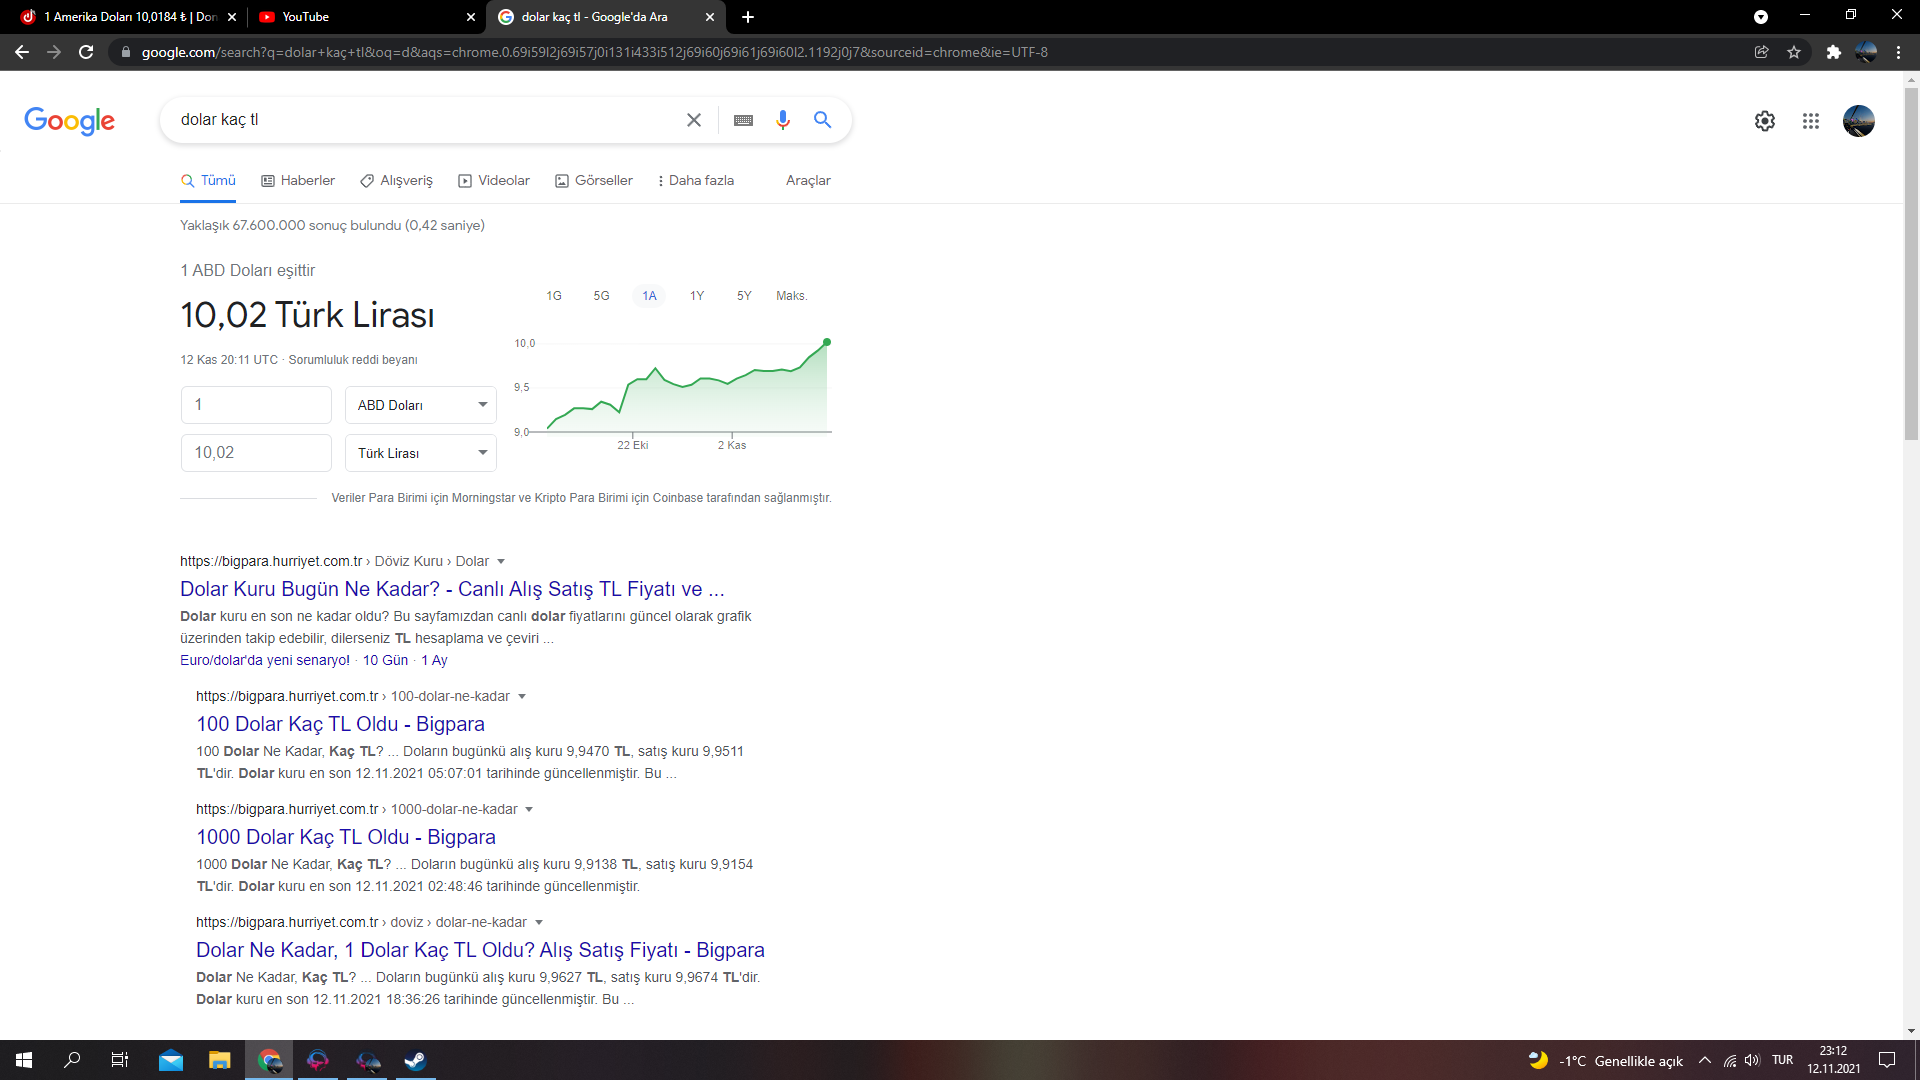Switch to the YouTube browser tab
1920x1080 pixels.
364,17
